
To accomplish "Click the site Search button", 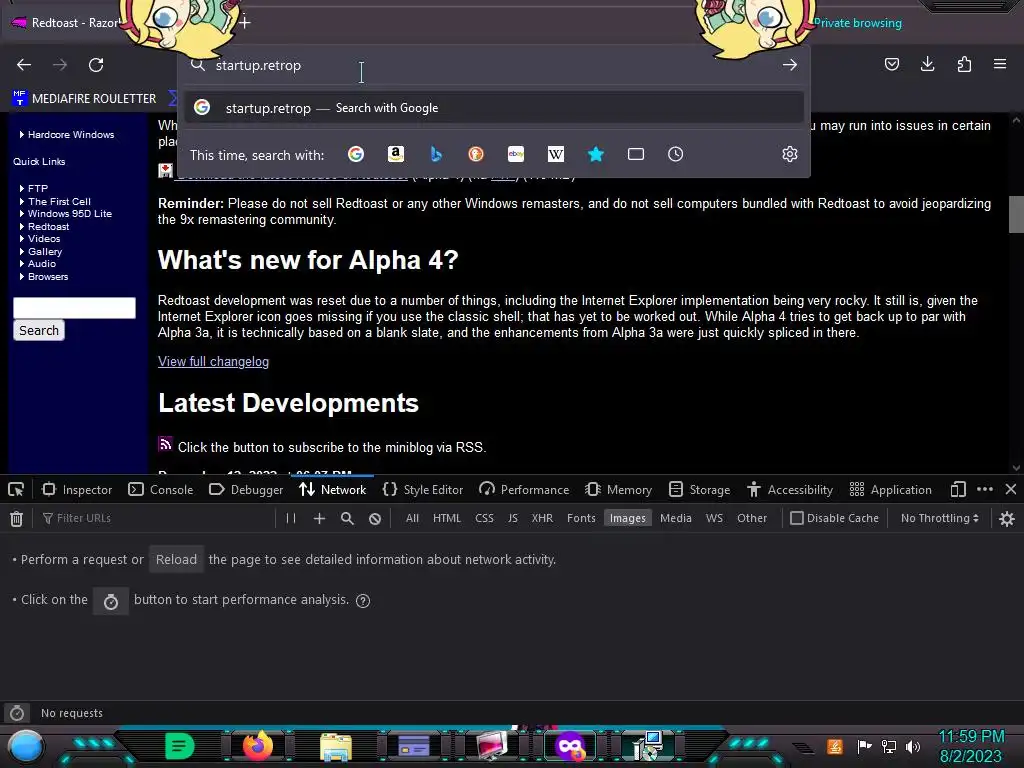I will pos(39,330).
